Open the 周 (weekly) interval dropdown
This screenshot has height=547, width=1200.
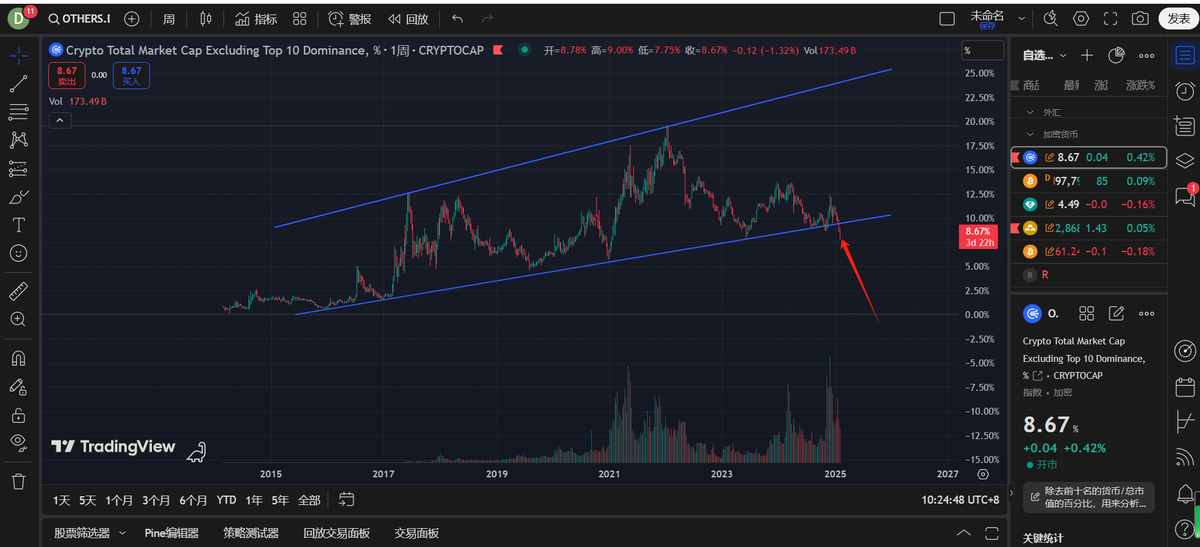169,19
